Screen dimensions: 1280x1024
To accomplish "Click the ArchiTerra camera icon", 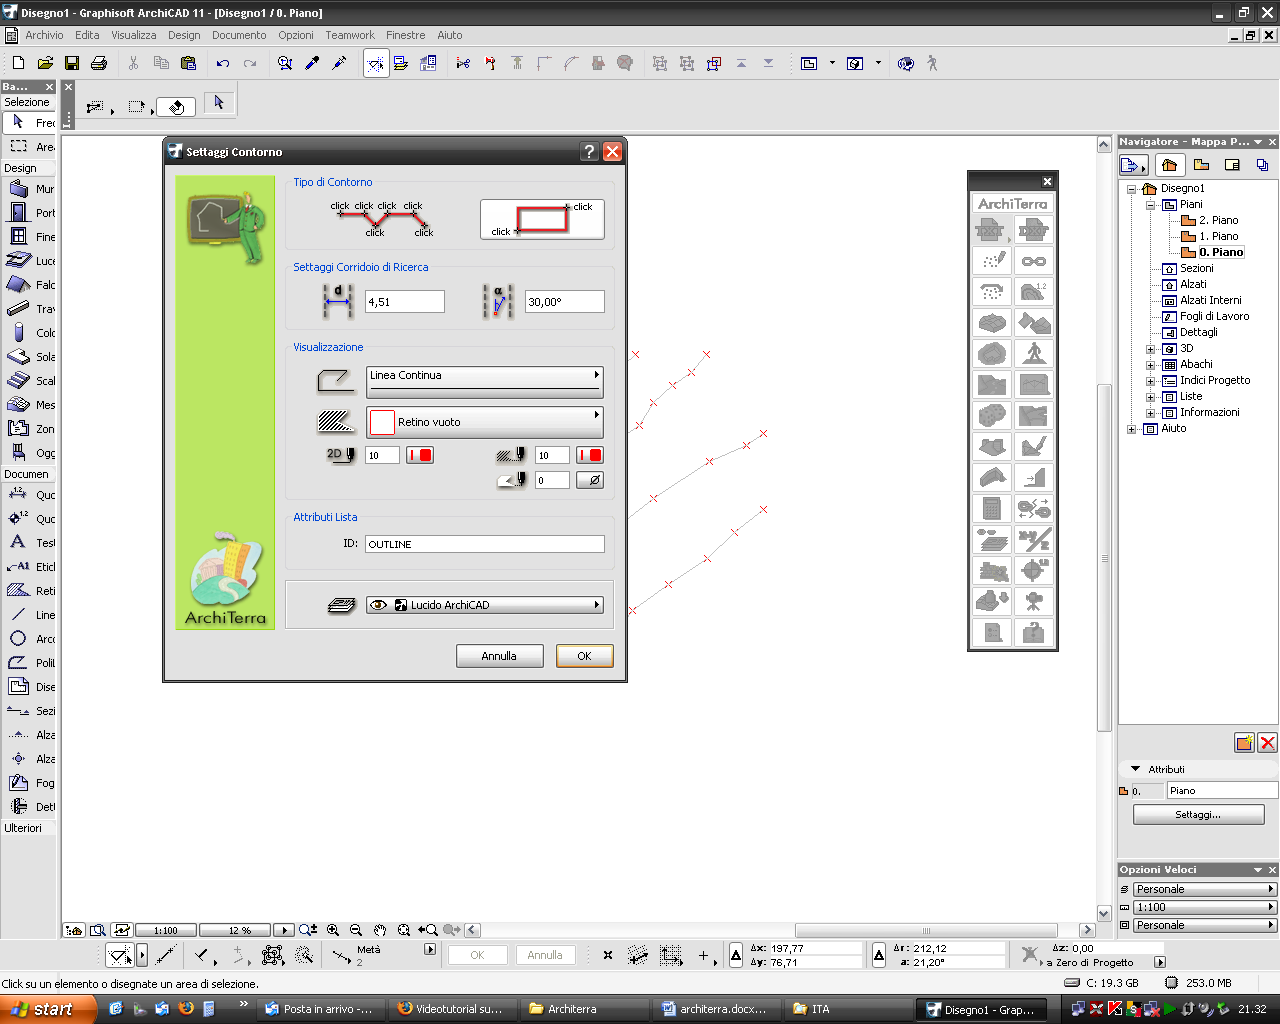I will coord(1034,602).
